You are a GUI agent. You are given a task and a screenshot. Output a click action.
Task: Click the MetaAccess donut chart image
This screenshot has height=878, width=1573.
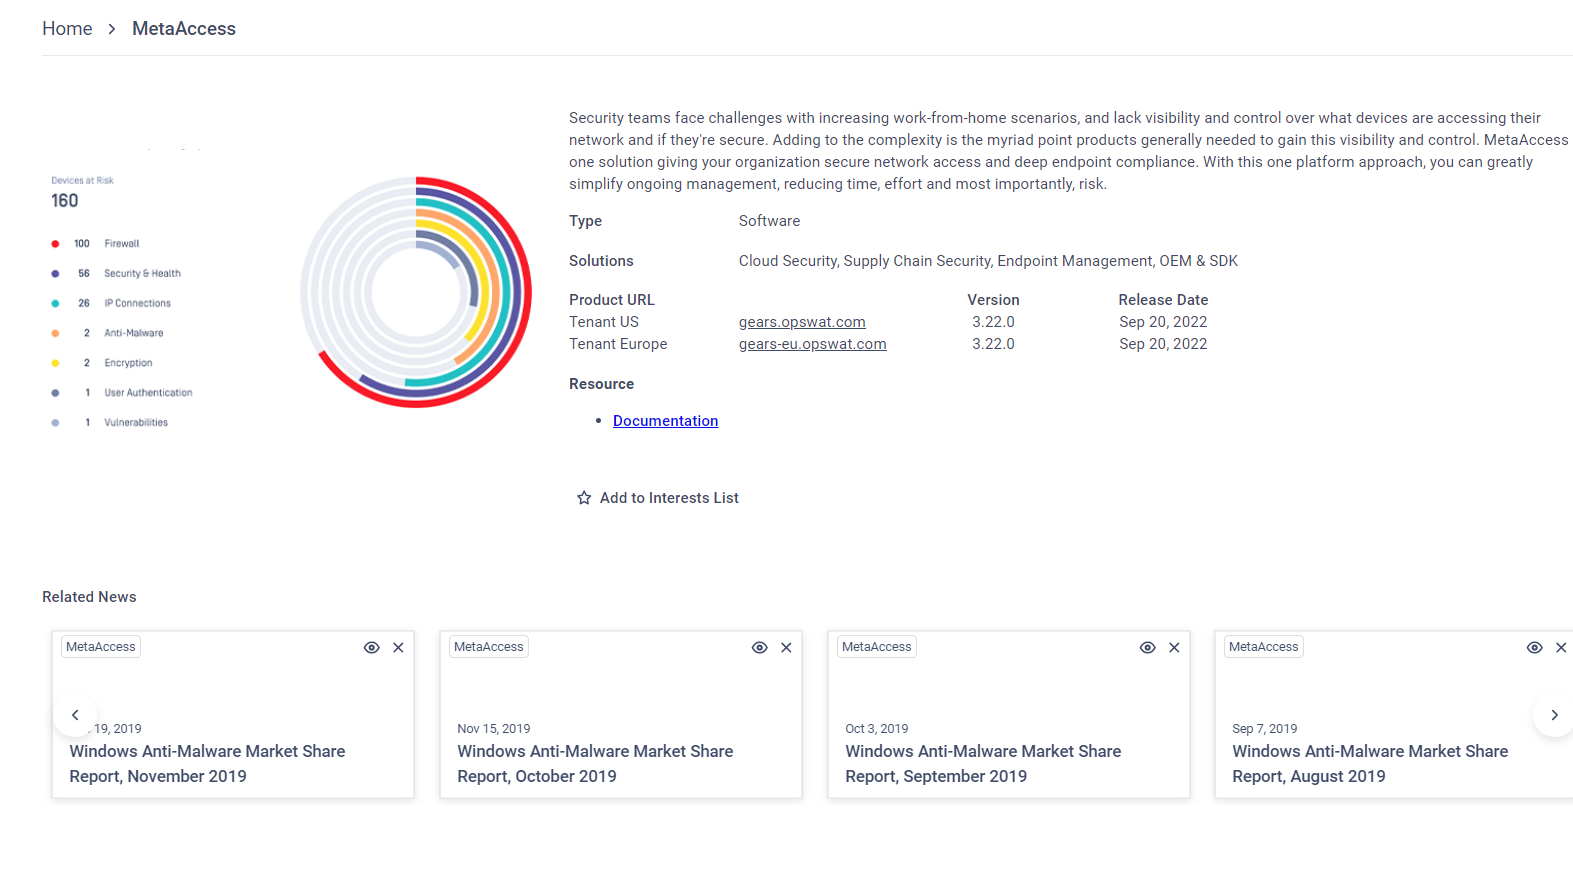pyautogui.click(x=416, y=292)
